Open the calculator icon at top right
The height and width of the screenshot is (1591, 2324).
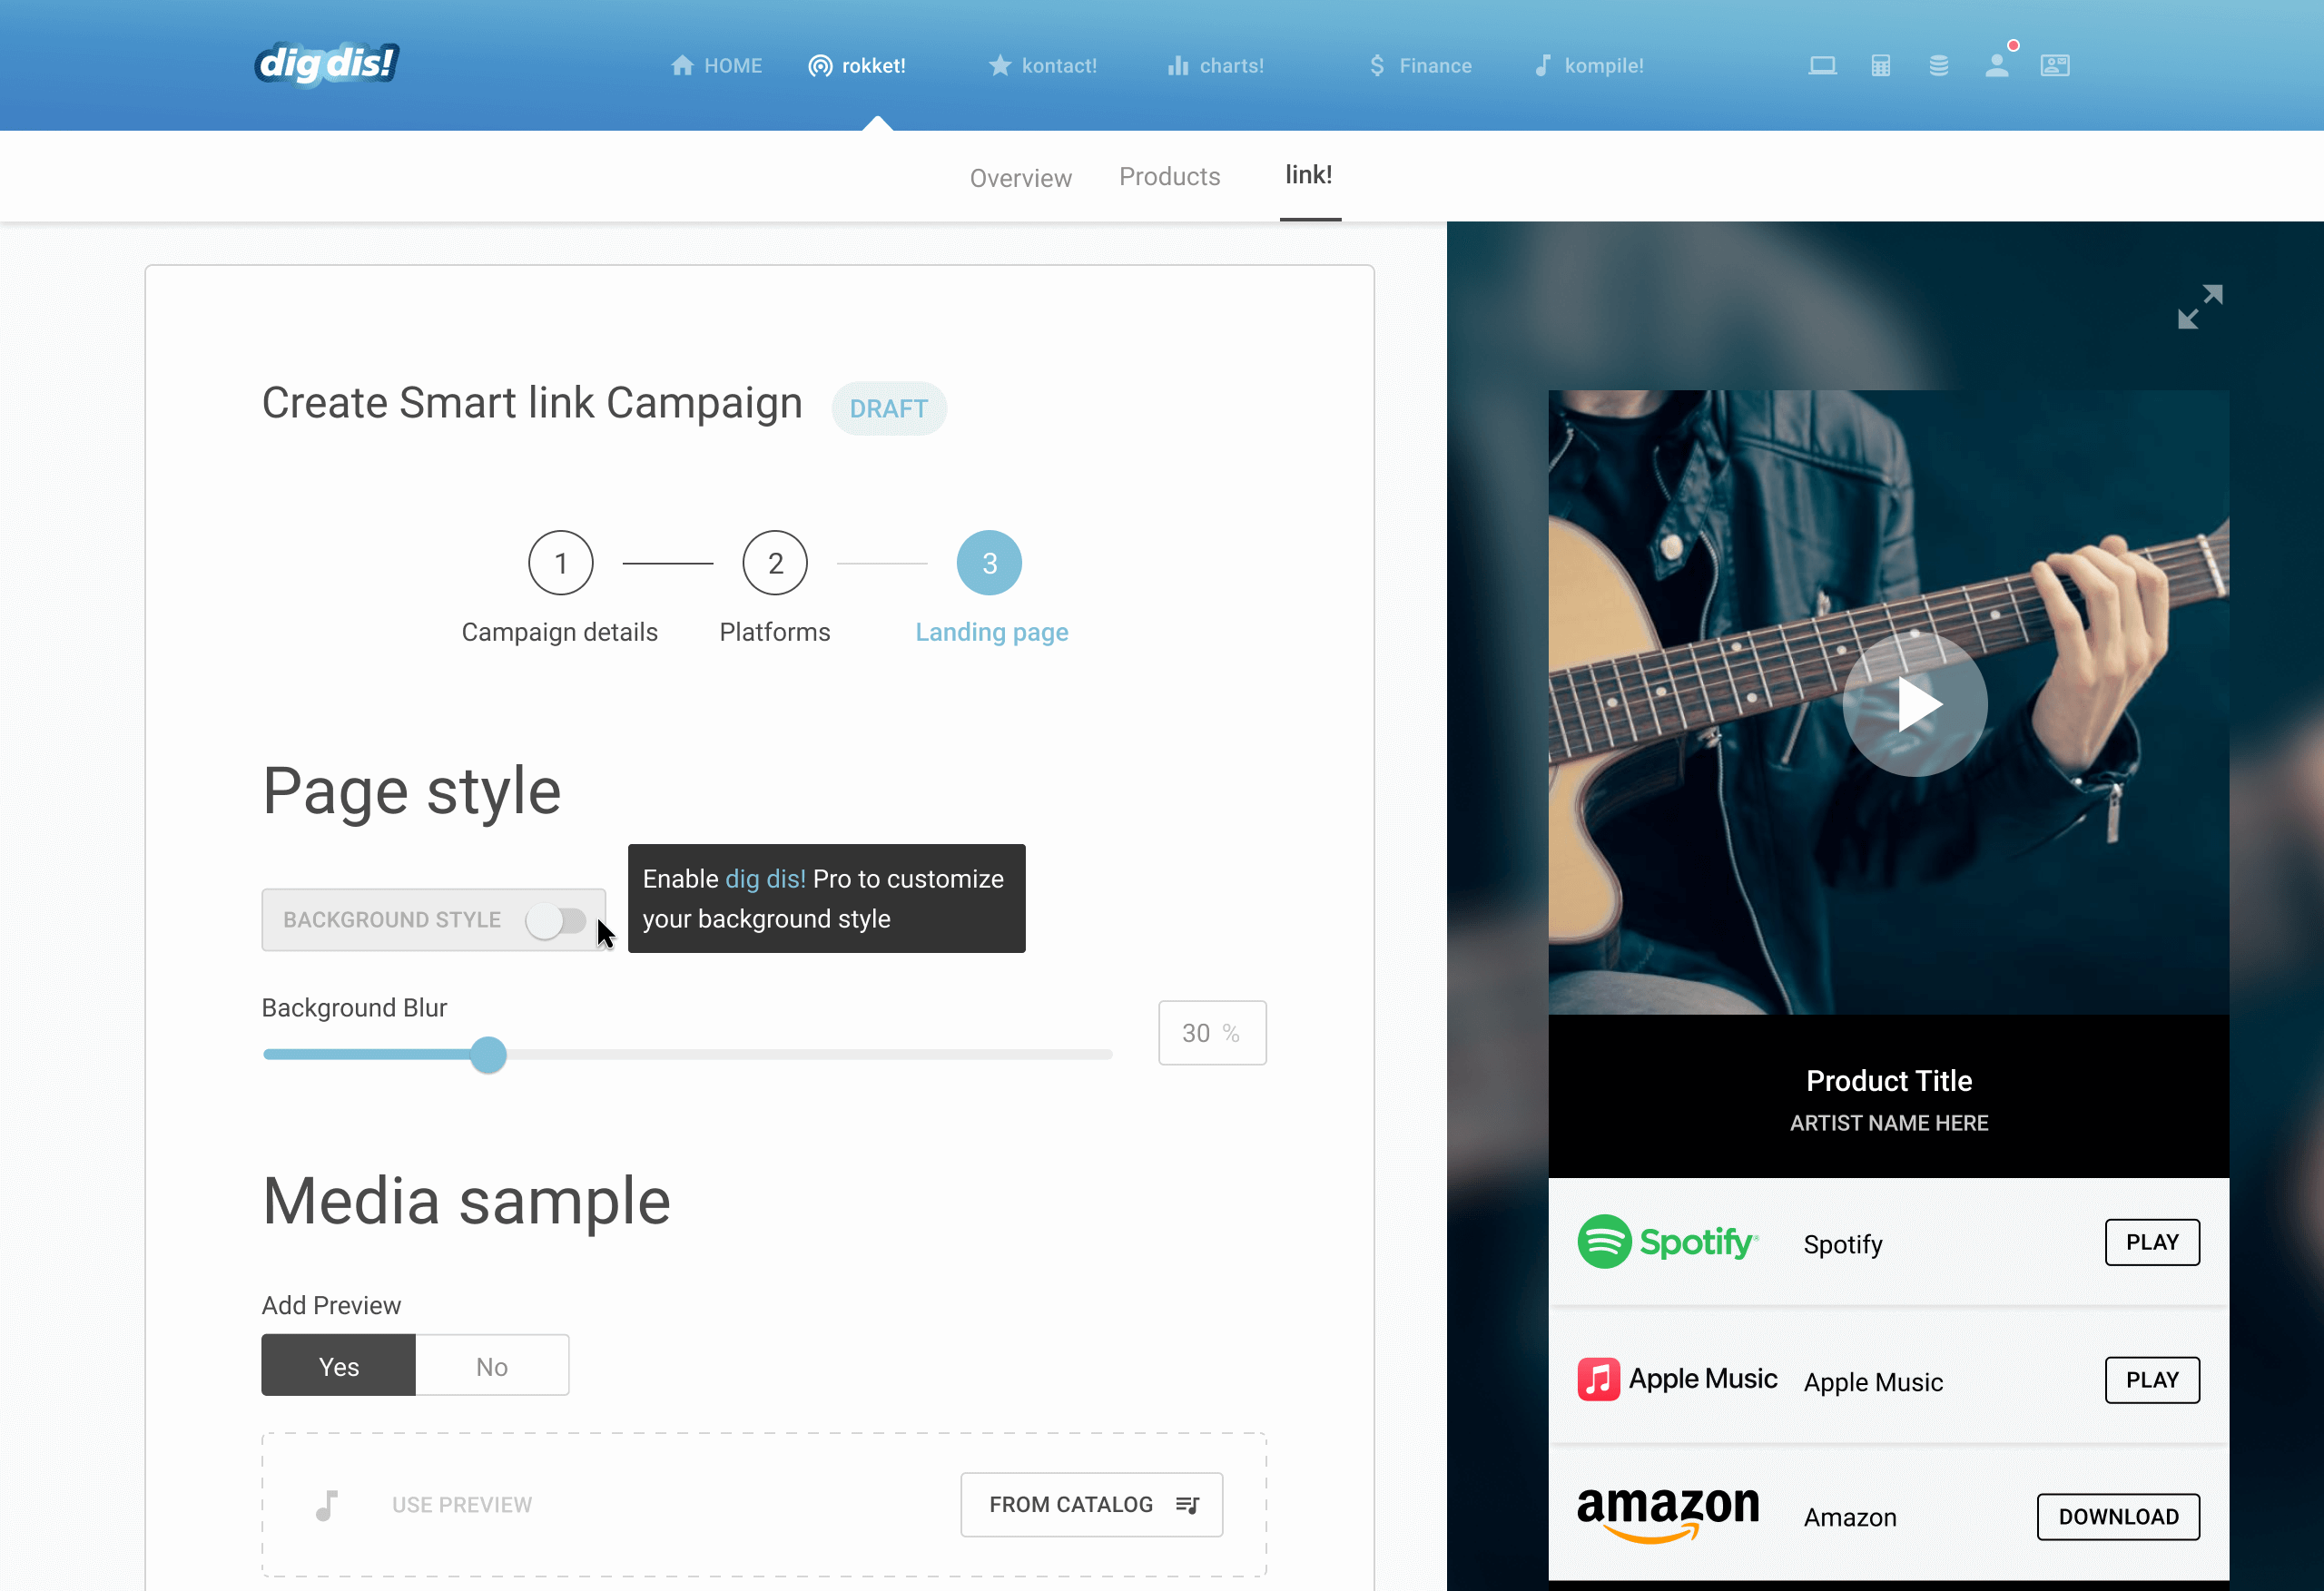[x=1881, y=64]
